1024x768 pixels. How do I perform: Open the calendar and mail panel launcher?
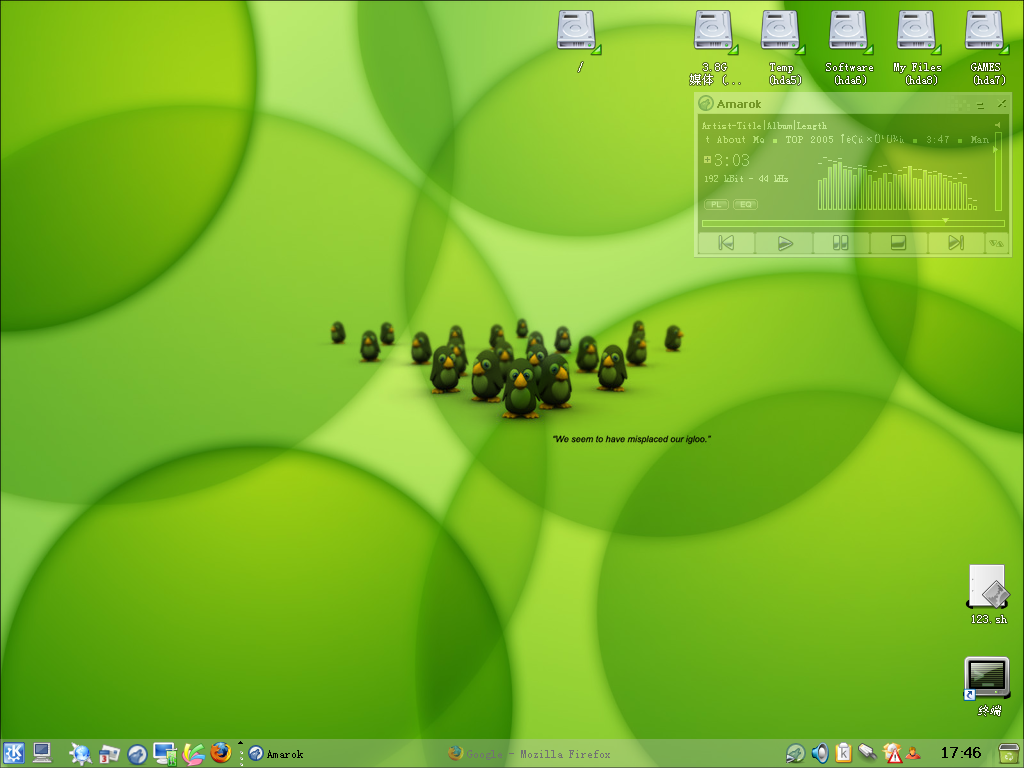109,754
